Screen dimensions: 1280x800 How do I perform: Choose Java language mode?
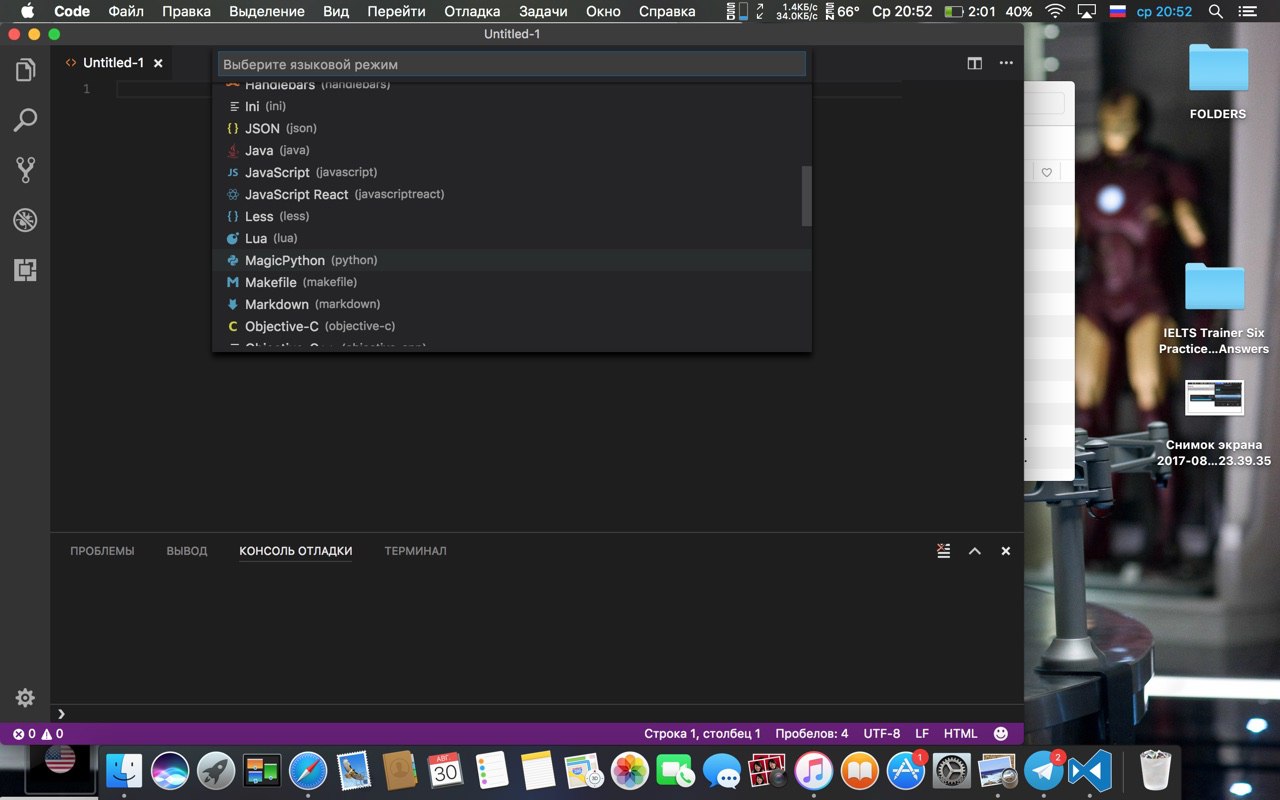point(512,150)
